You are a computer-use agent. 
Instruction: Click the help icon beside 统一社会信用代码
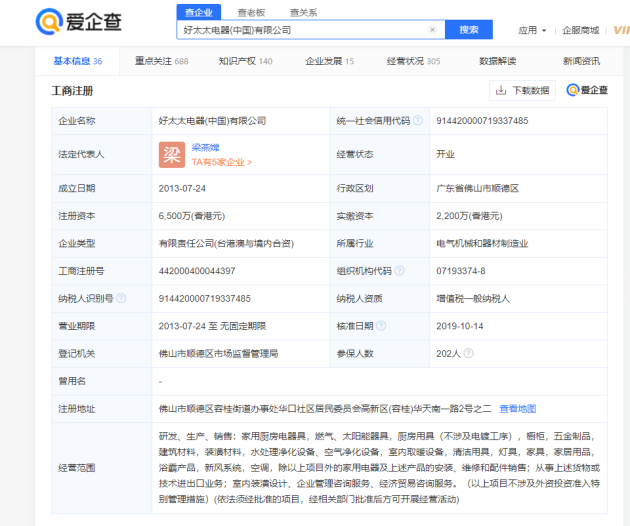[416, 121]
